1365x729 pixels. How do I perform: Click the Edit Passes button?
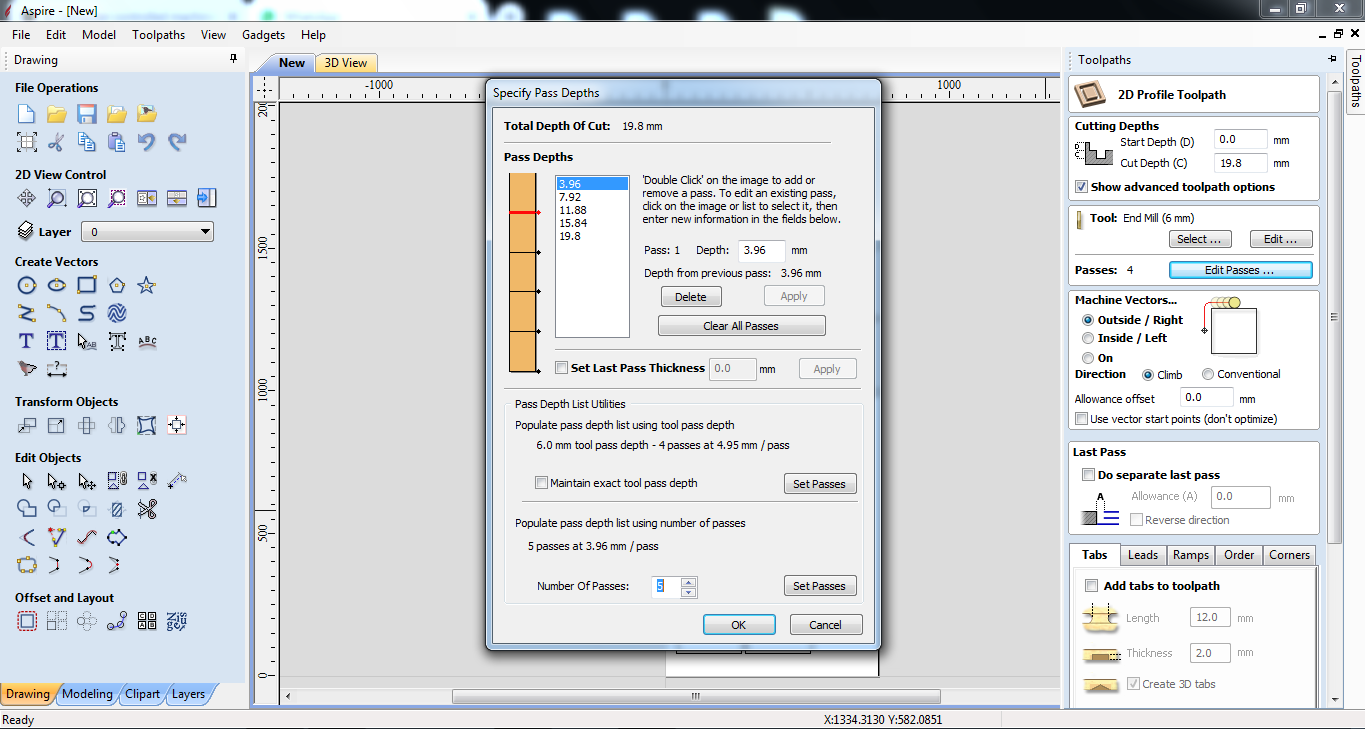1240,270
